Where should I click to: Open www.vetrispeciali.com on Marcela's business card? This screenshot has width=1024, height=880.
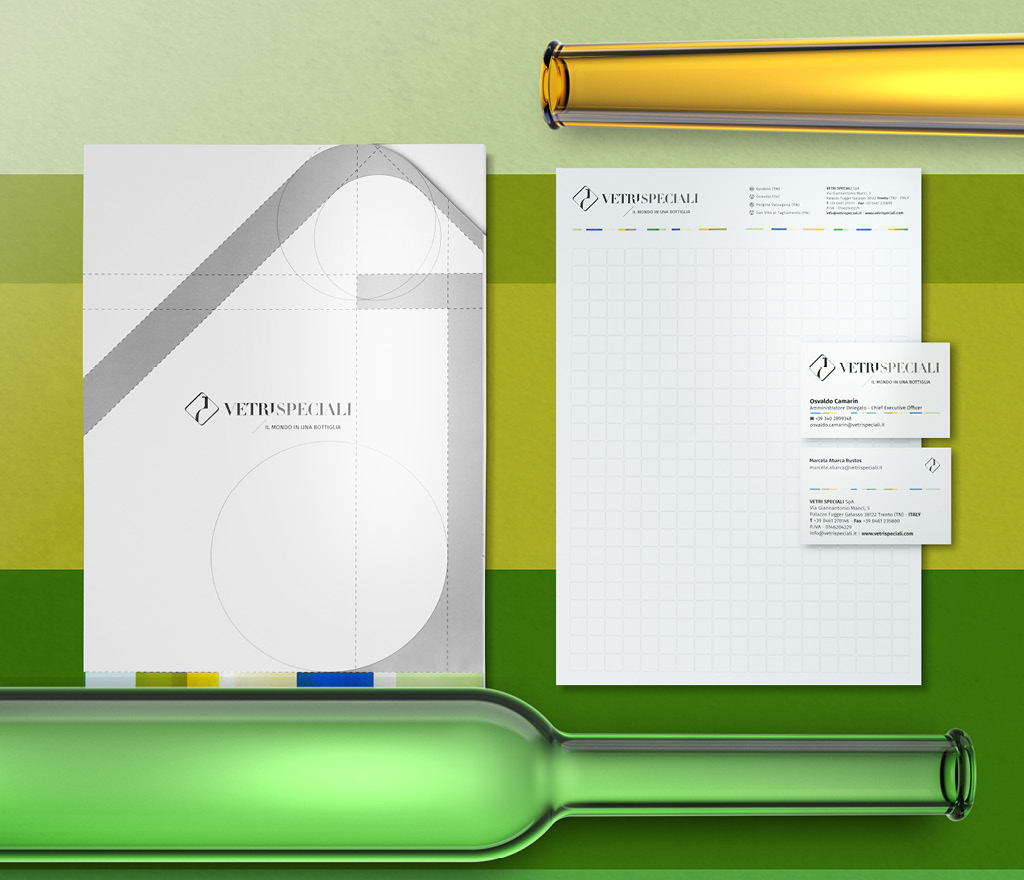tap(888, 533)
